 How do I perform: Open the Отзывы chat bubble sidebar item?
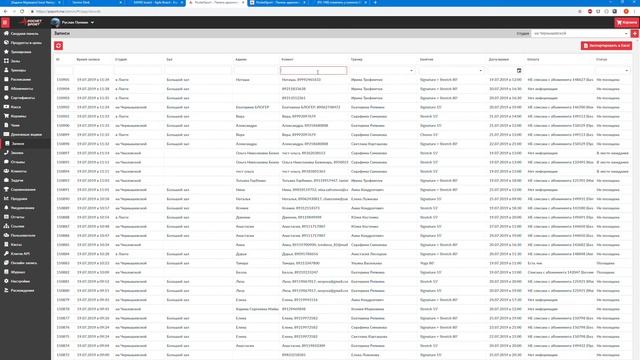point(25,162)
